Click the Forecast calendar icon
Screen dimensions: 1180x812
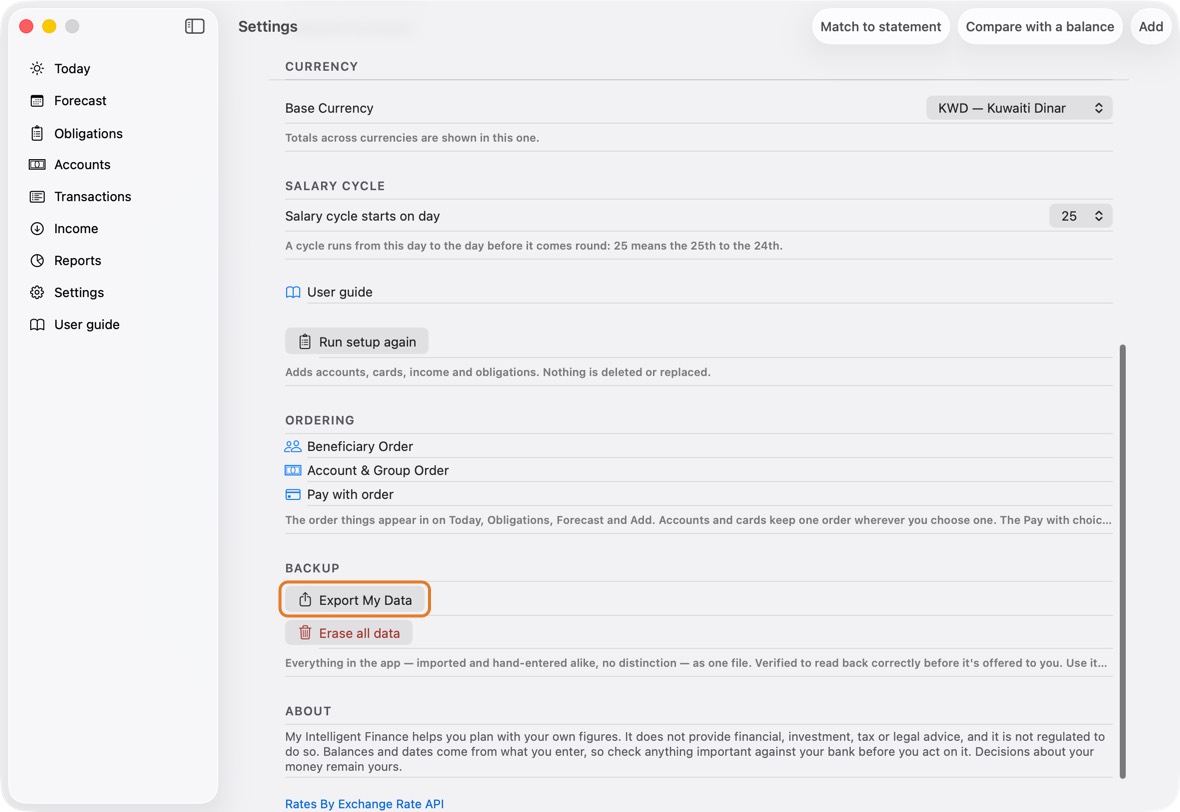pos(37,101)
